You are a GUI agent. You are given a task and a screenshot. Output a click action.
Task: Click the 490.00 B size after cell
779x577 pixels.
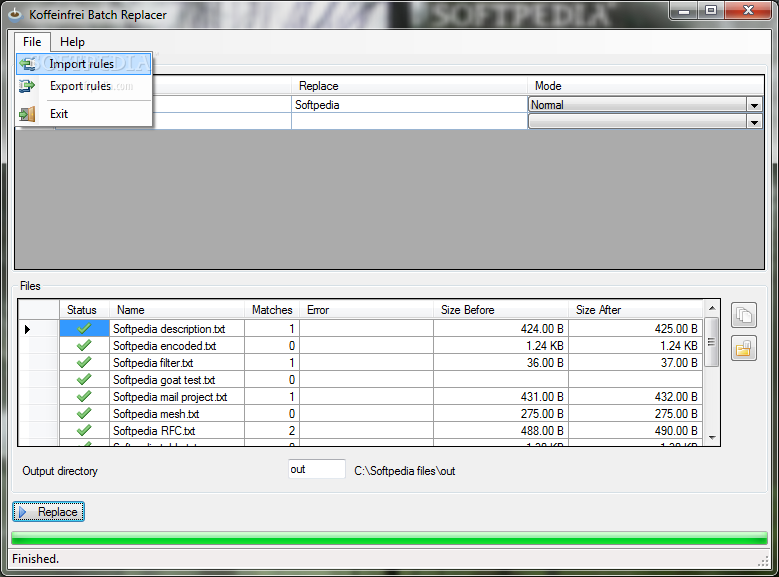pyautogui.click(x=635, y=430)
